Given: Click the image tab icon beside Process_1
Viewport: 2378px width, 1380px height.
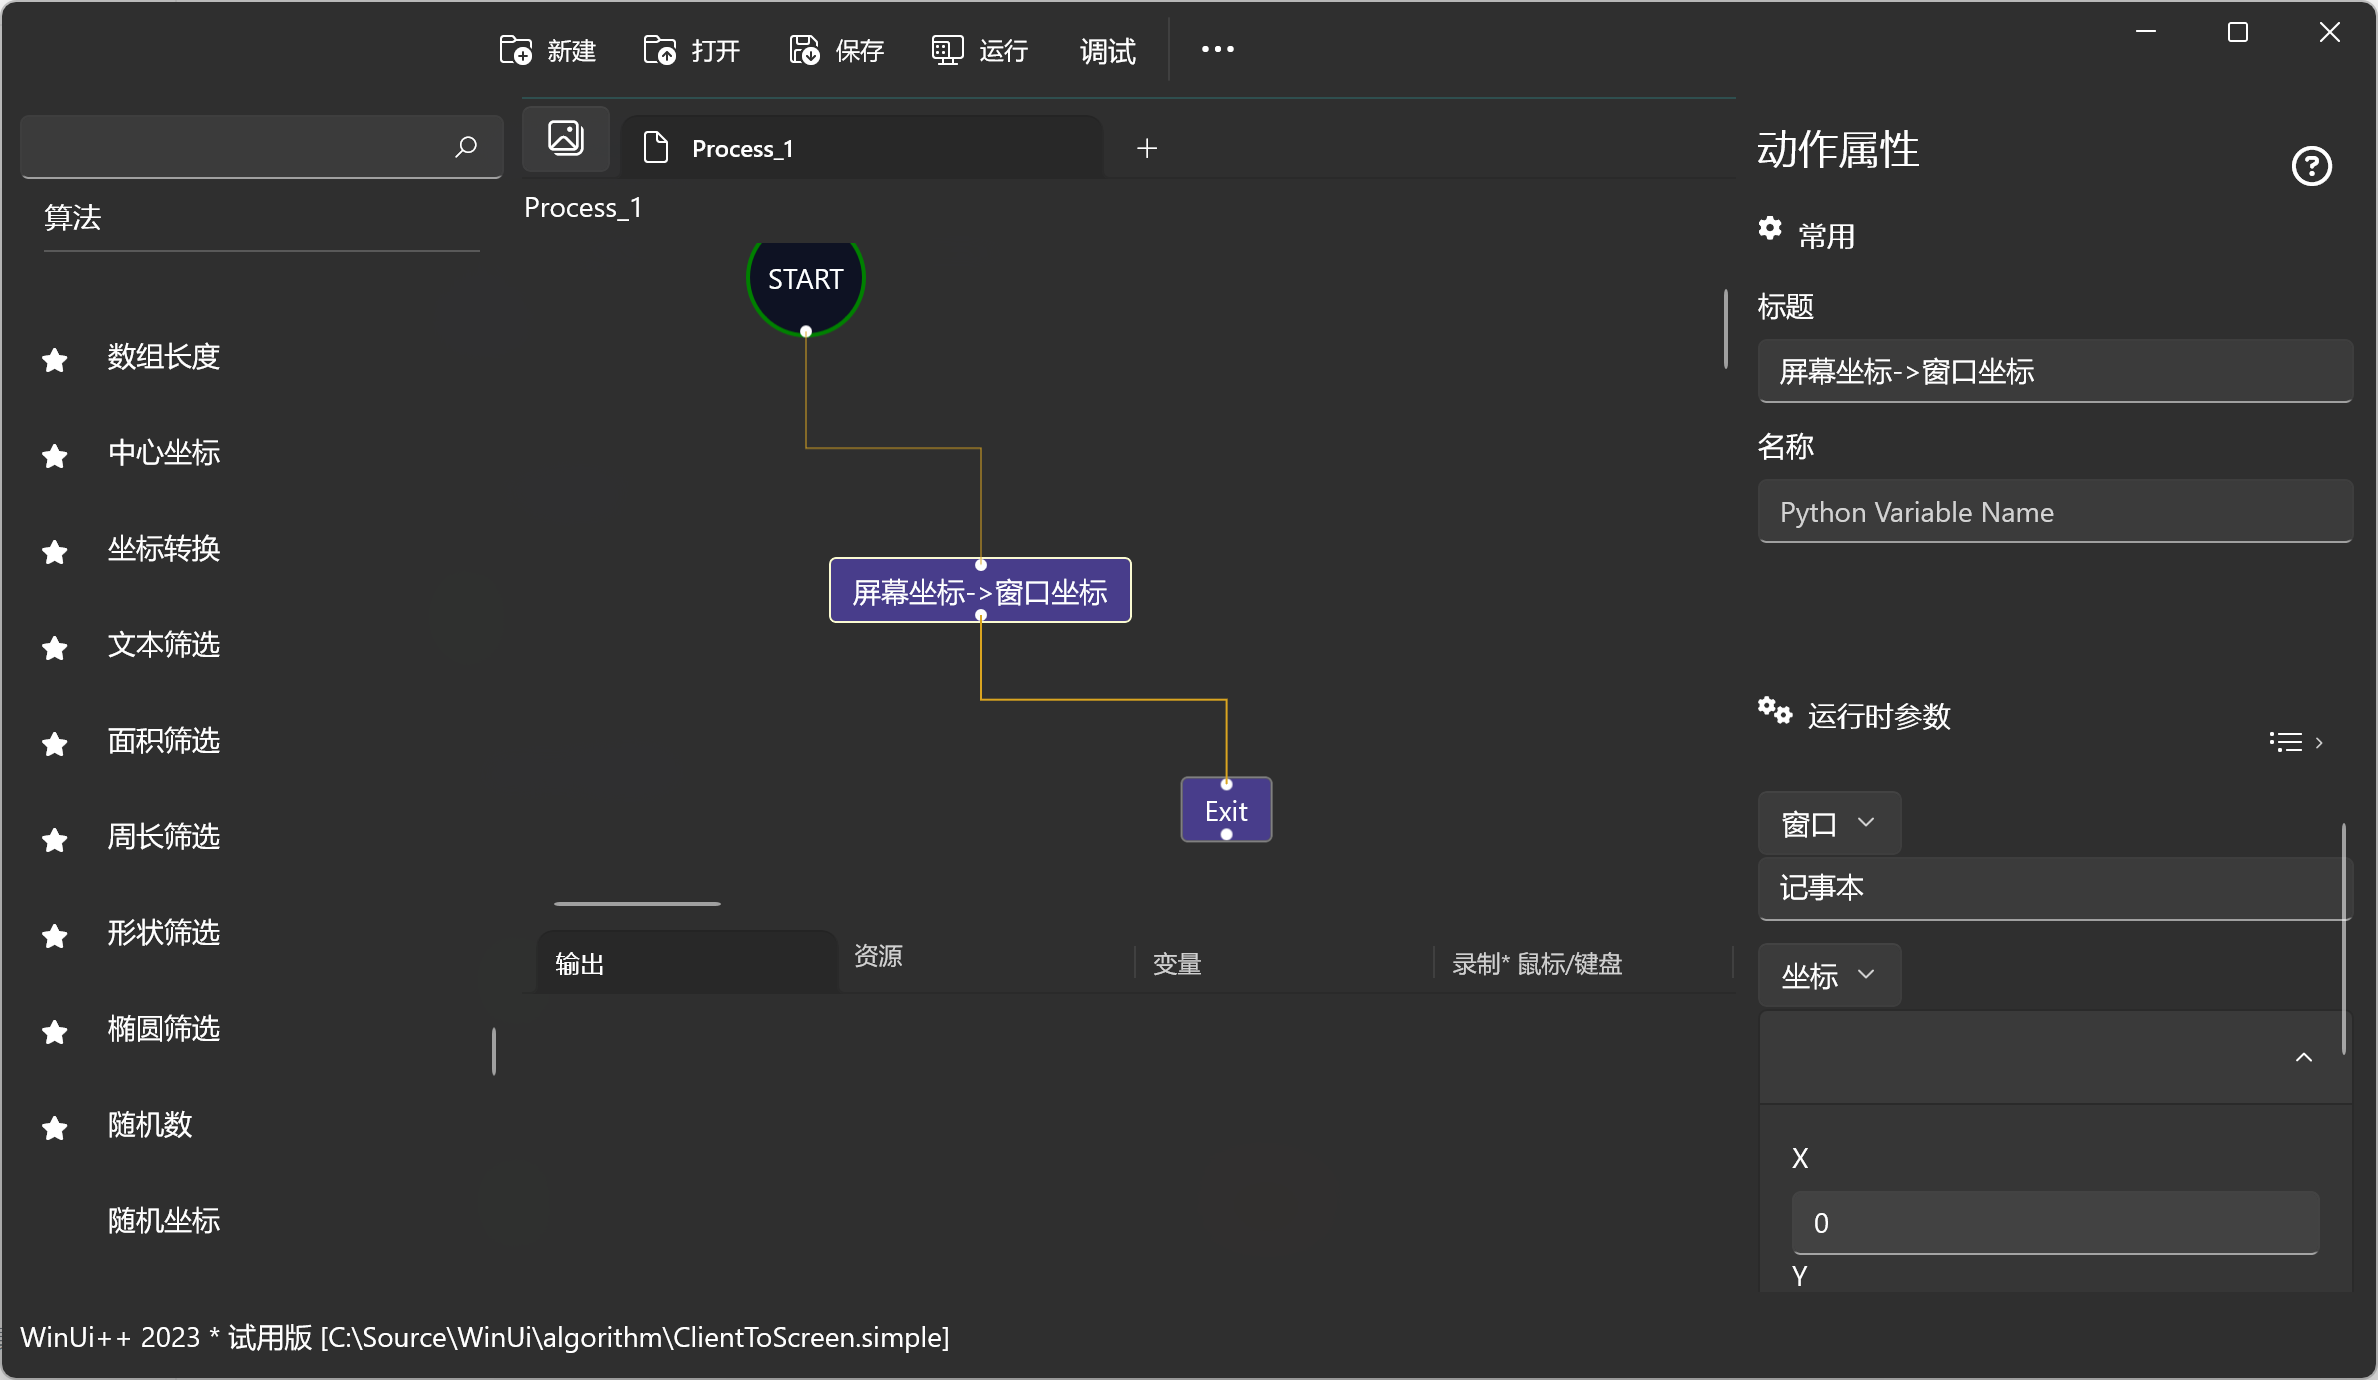Looking at the screenshot, I should 566,138.
